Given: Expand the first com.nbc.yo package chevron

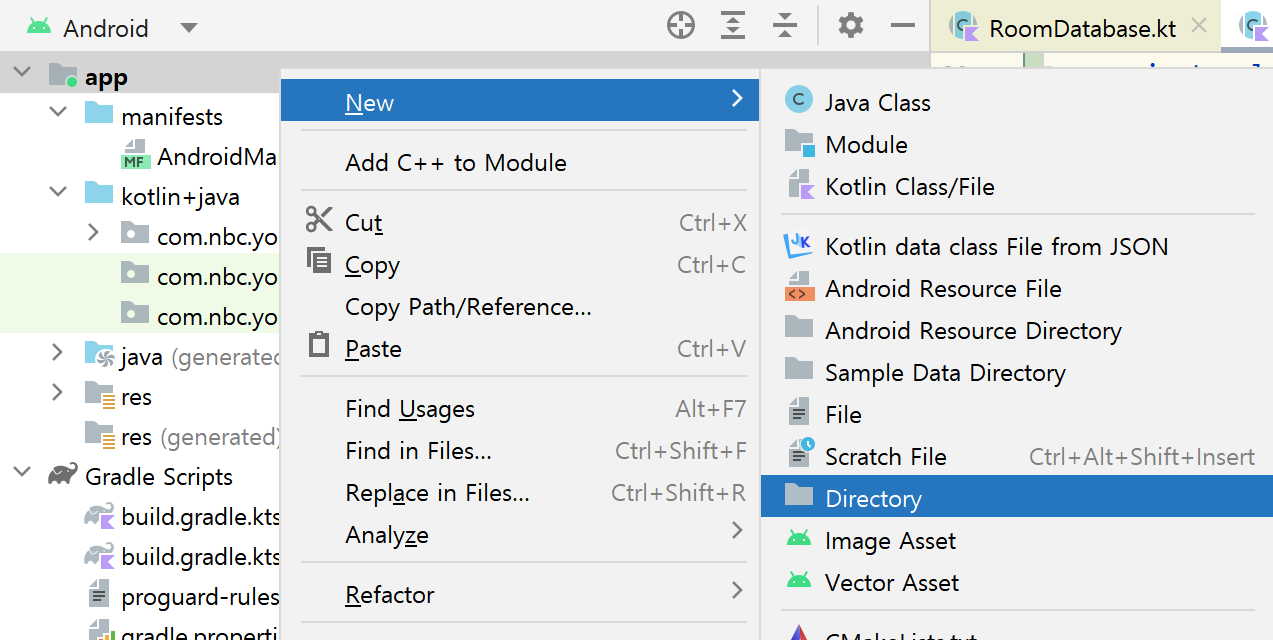Looking at the screenshot, I should pos(93,233).
